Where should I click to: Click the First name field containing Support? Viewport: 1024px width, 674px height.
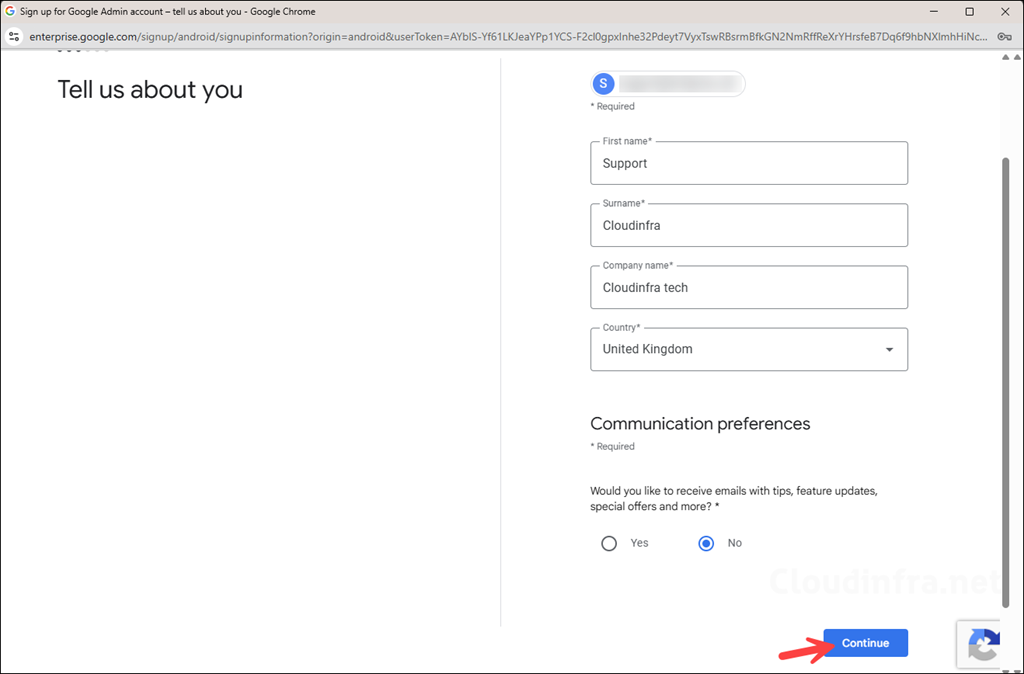(x=749, y=163)
